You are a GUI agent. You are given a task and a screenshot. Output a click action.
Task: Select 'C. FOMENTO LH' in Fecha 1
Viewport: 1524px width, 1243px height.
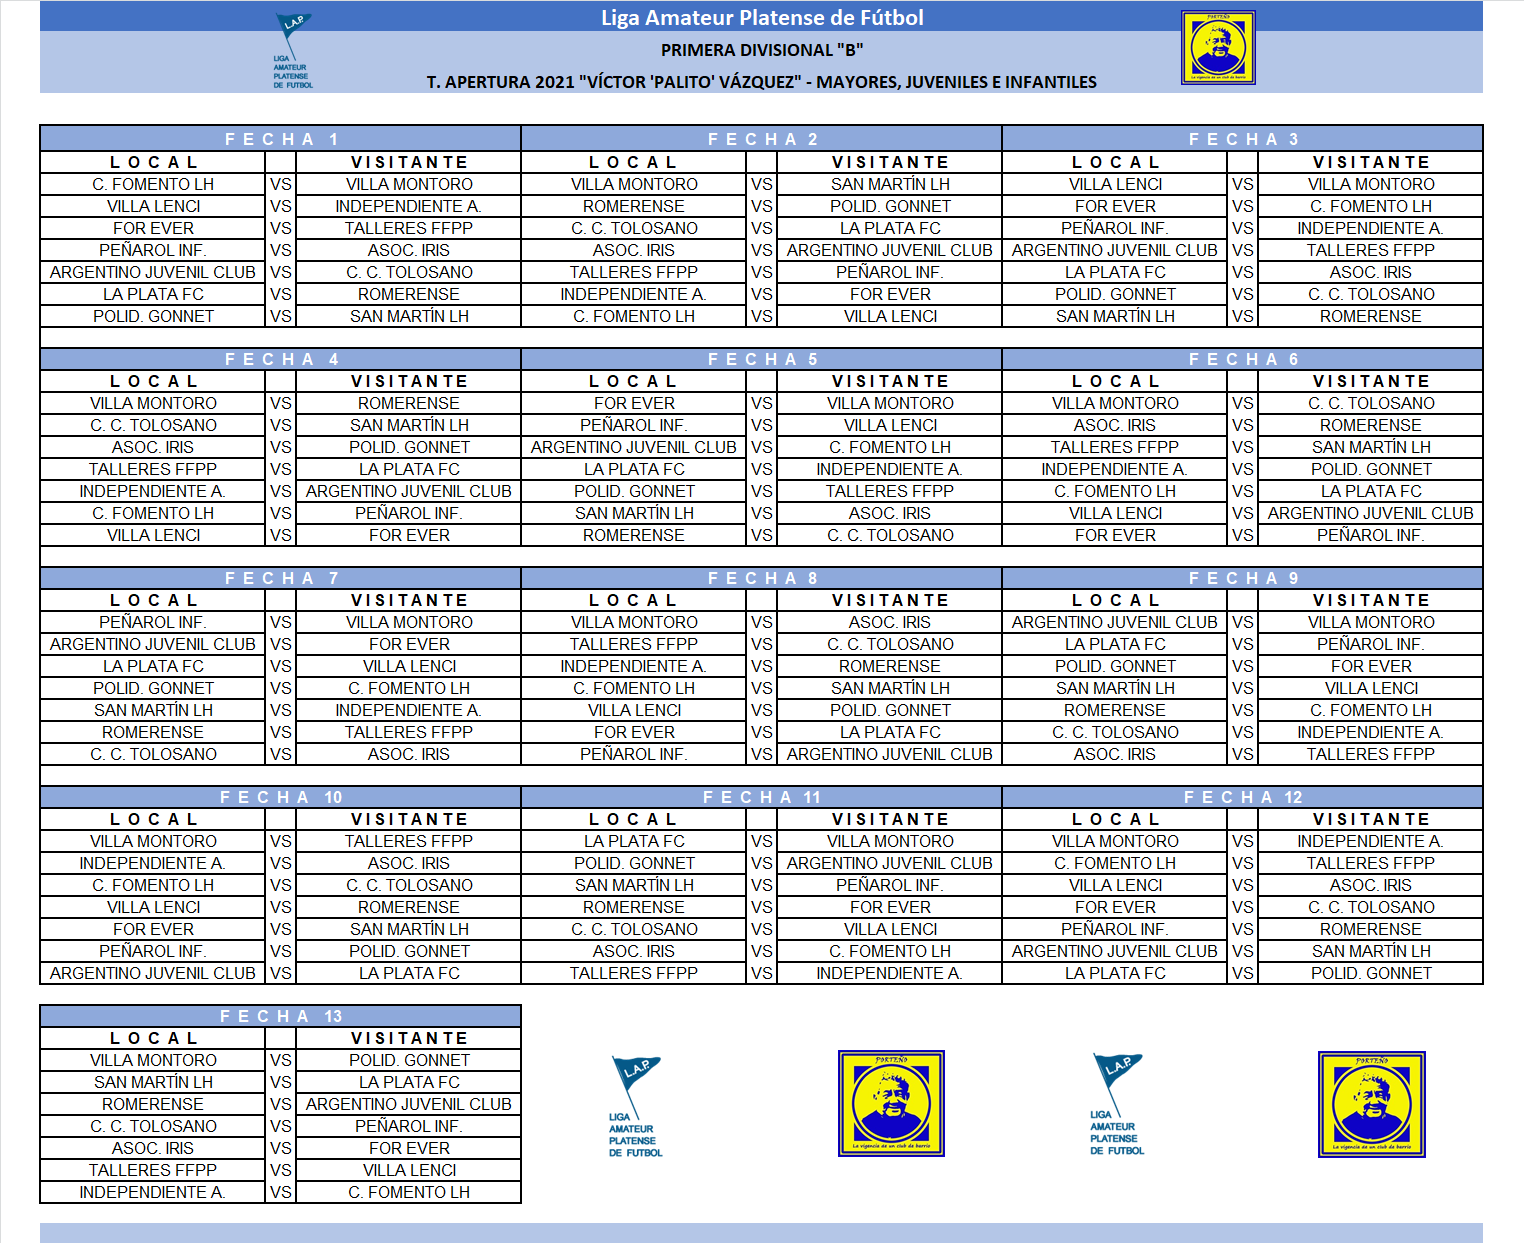click(153, 184)
